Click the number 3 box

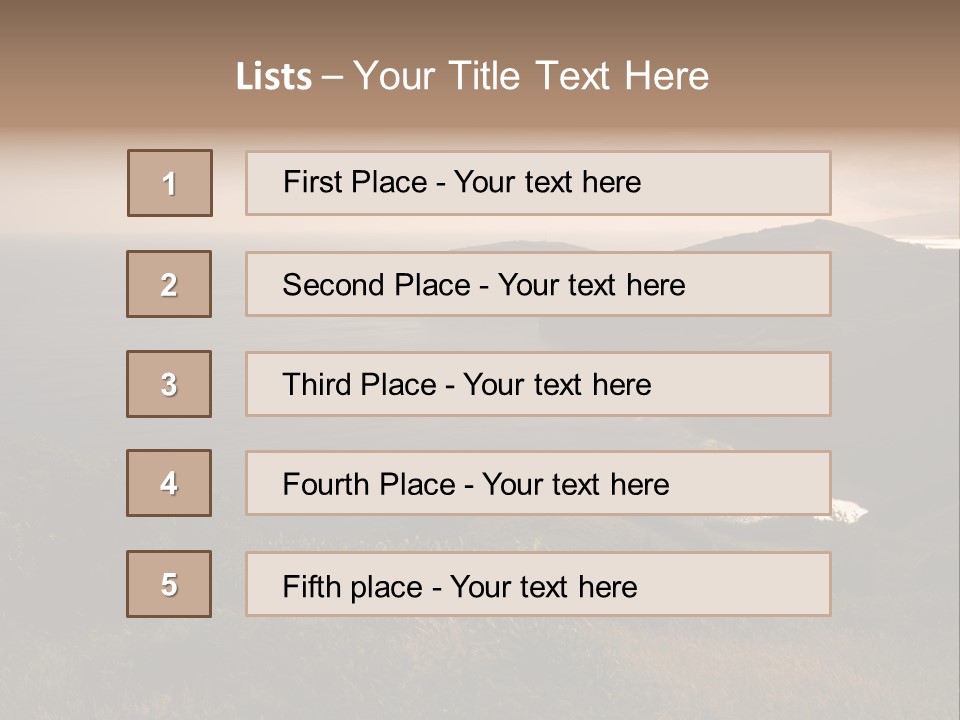pos(169,384)
